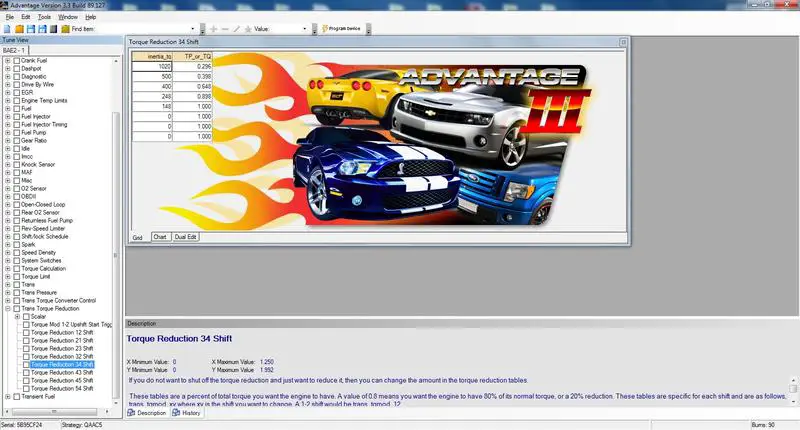
Task: Check the Torque Reduction 12 Shift checkbox
Action: click(x=26, y=333)
